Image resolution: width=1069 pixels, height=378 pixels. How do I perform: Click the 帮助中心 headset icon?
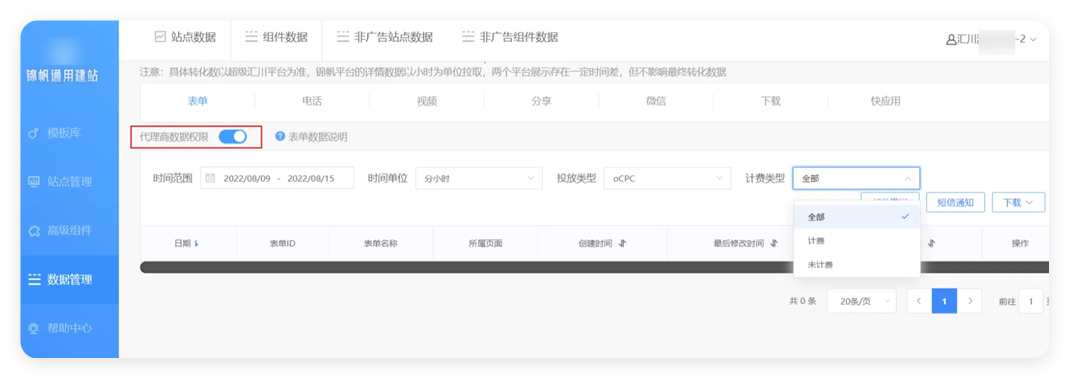(33, 328)
